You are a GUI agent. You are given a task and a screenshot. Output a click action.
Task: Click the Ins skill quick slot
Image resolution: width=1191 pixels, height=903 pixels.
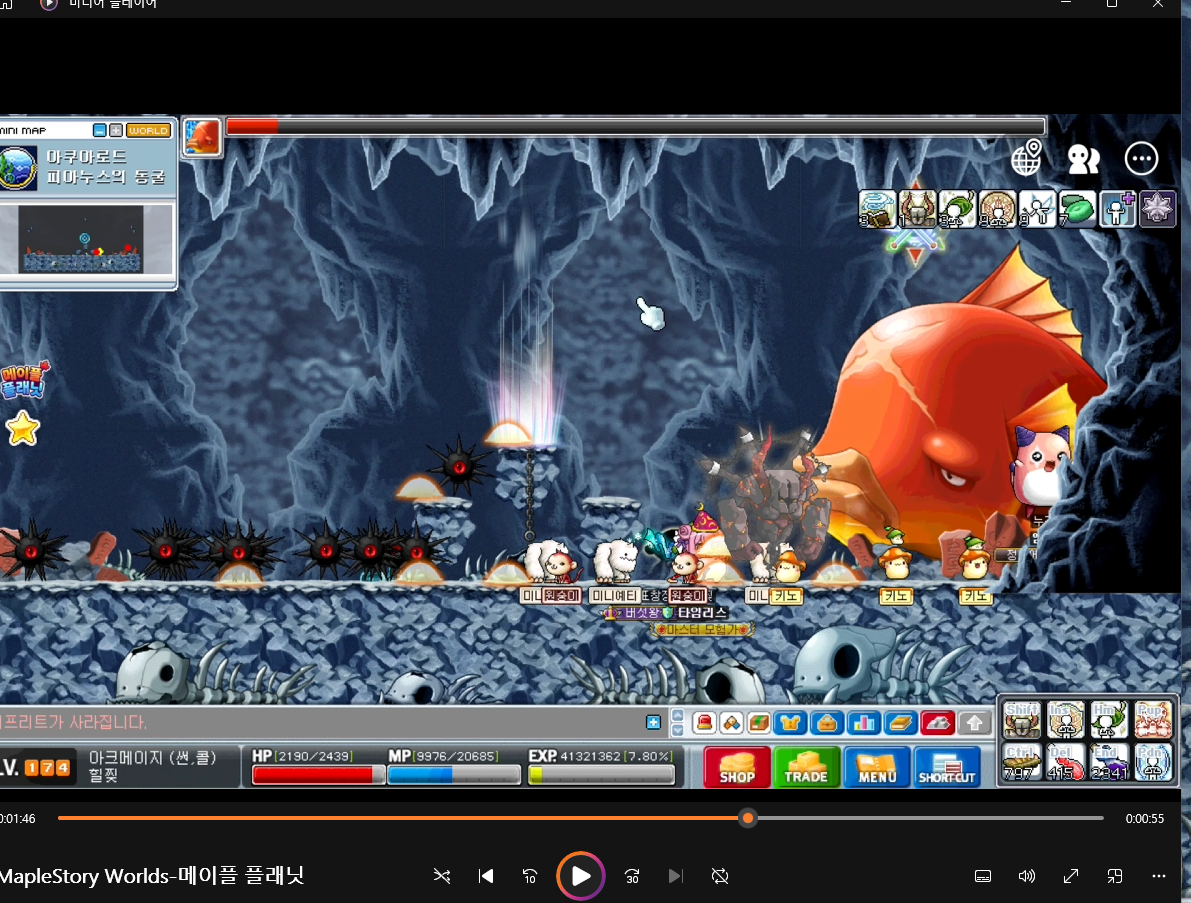click(1066, 719)
